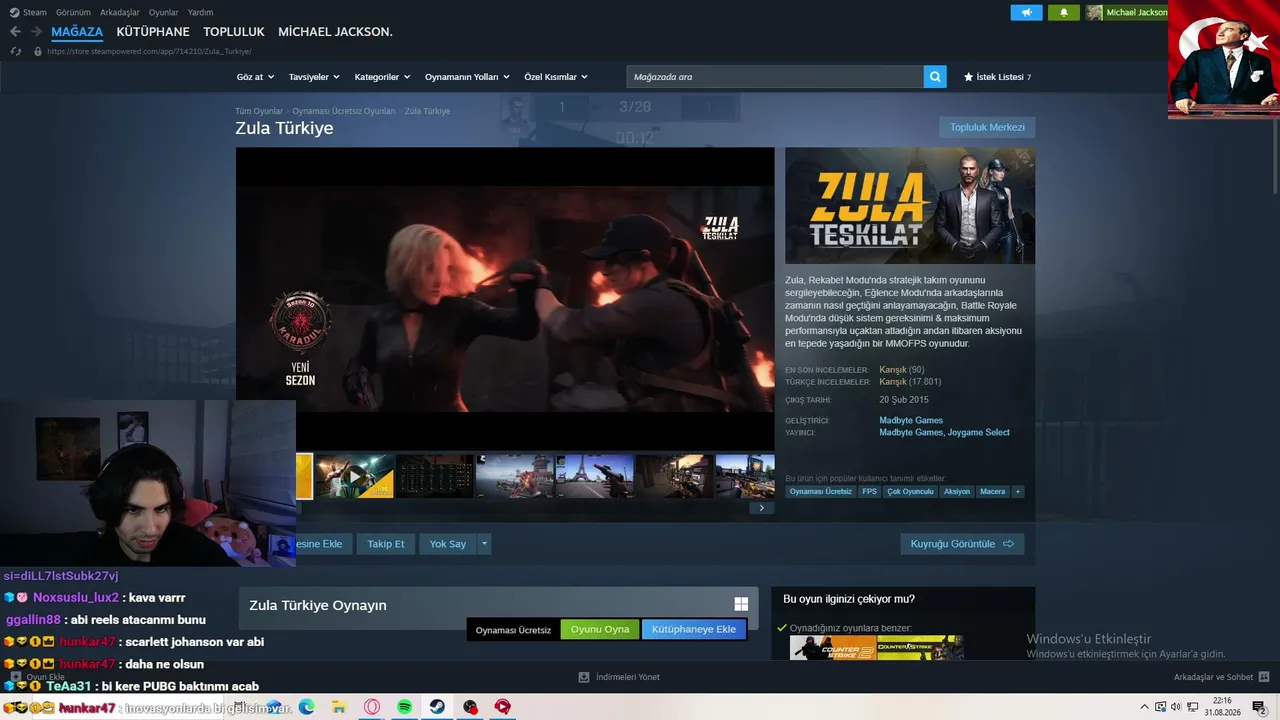This screenshot has width=1280, height=720.
Task: Click the Macera tag
Action: (993, 492)
